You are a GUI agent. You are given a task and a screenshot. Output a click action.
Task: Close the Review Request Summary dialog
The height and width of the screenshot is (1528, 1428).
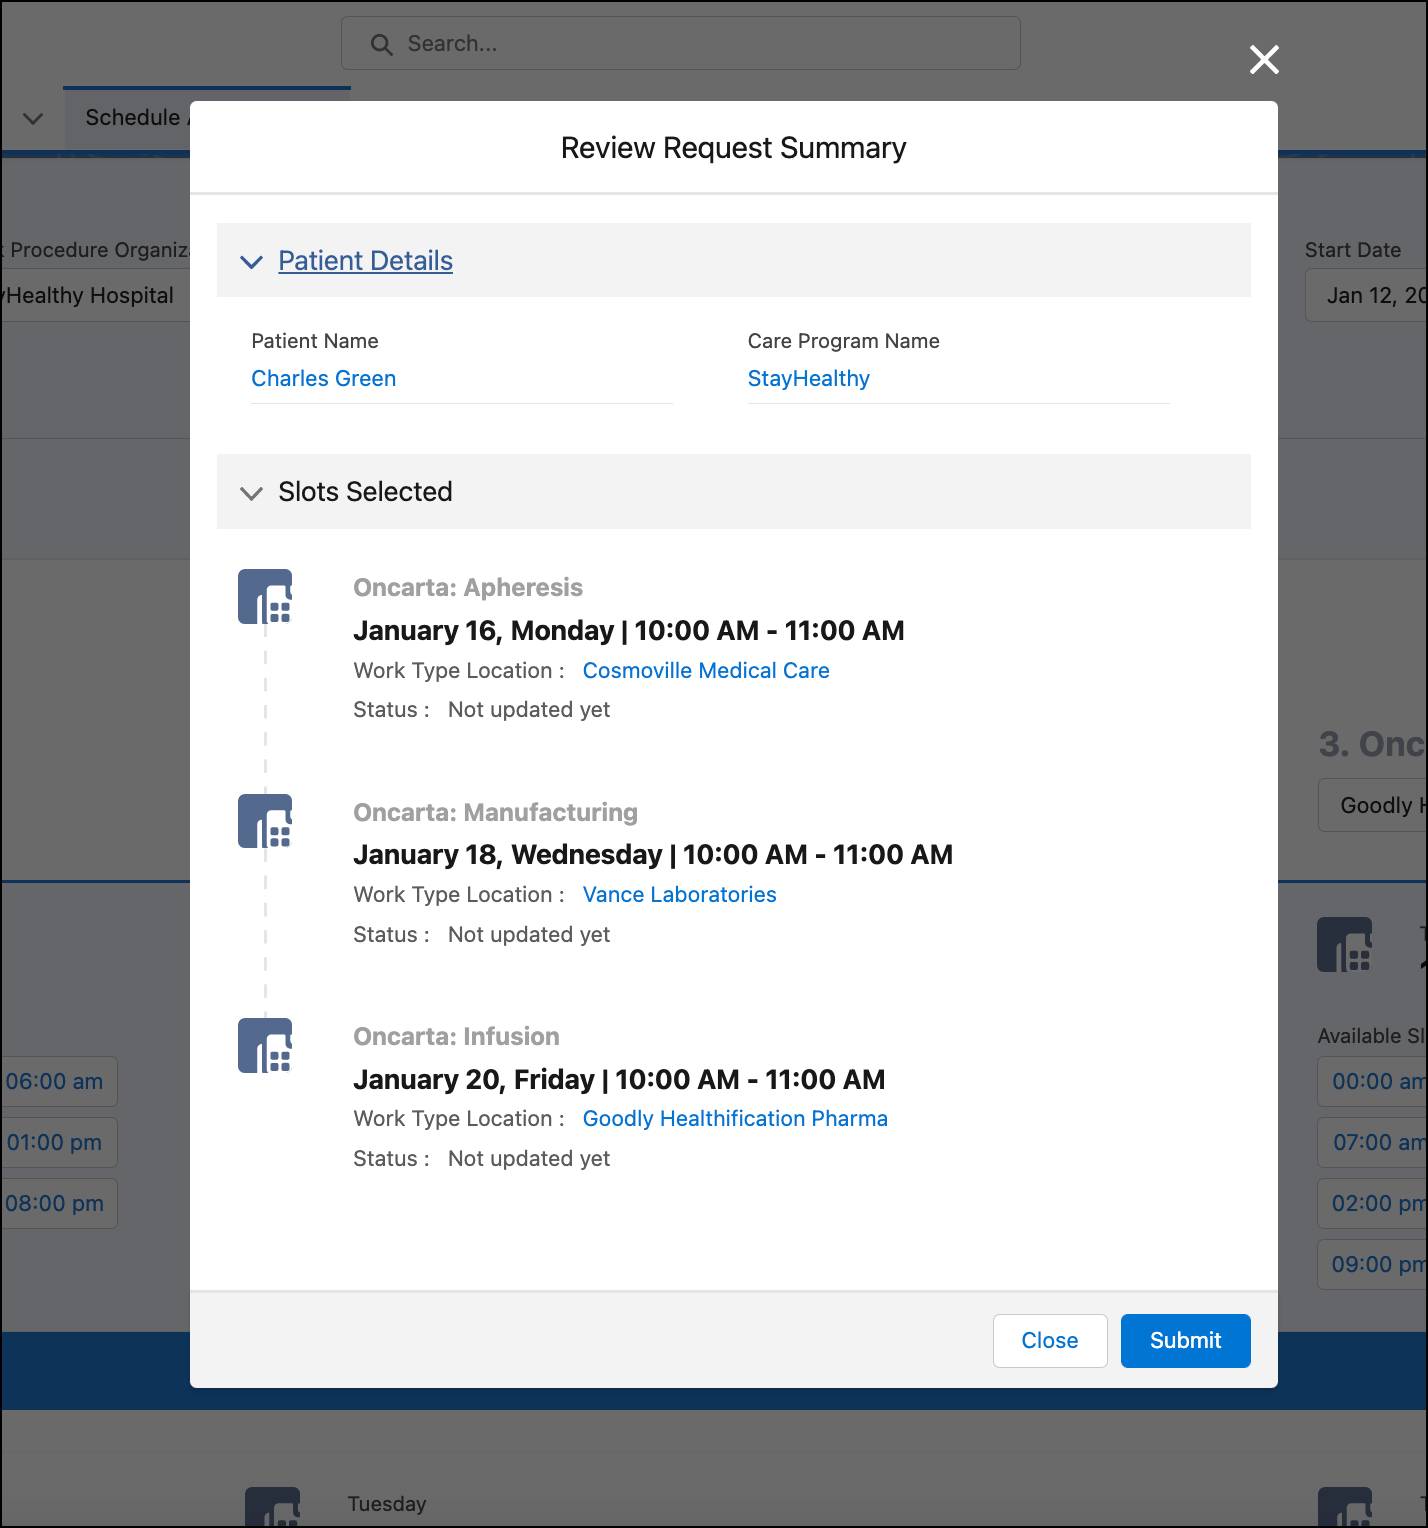(x=1049, y=1341)
